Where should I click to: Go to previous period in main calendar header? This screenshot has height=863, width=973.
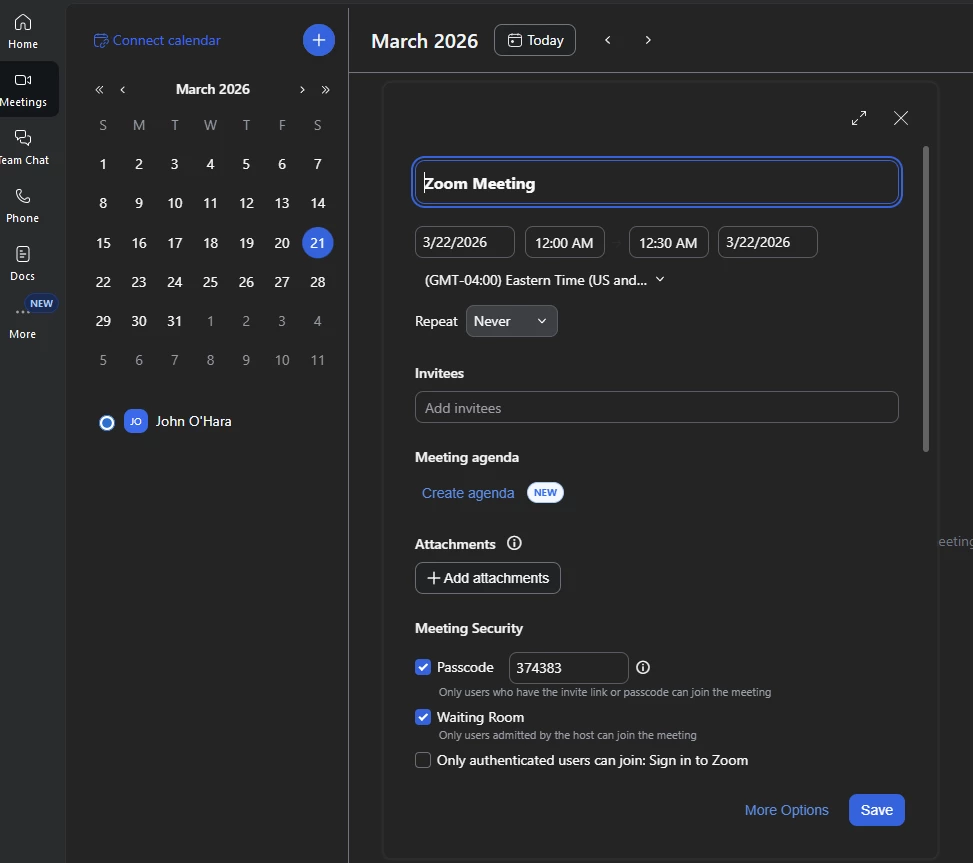click(x=608, y=40)
